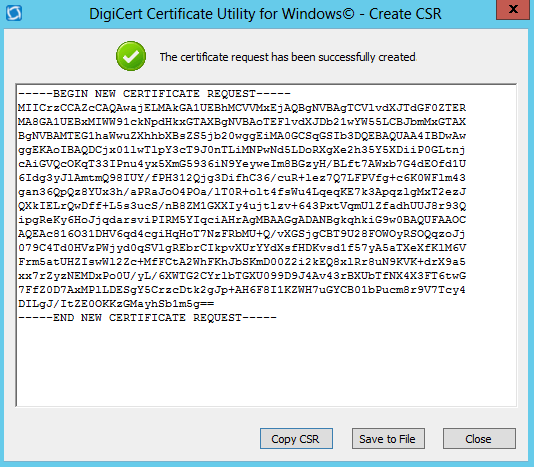Click the CSR line starting with ggEKAoIBAQDCjx01
Screen dimensions: 534x467
[x=242, y=150]
